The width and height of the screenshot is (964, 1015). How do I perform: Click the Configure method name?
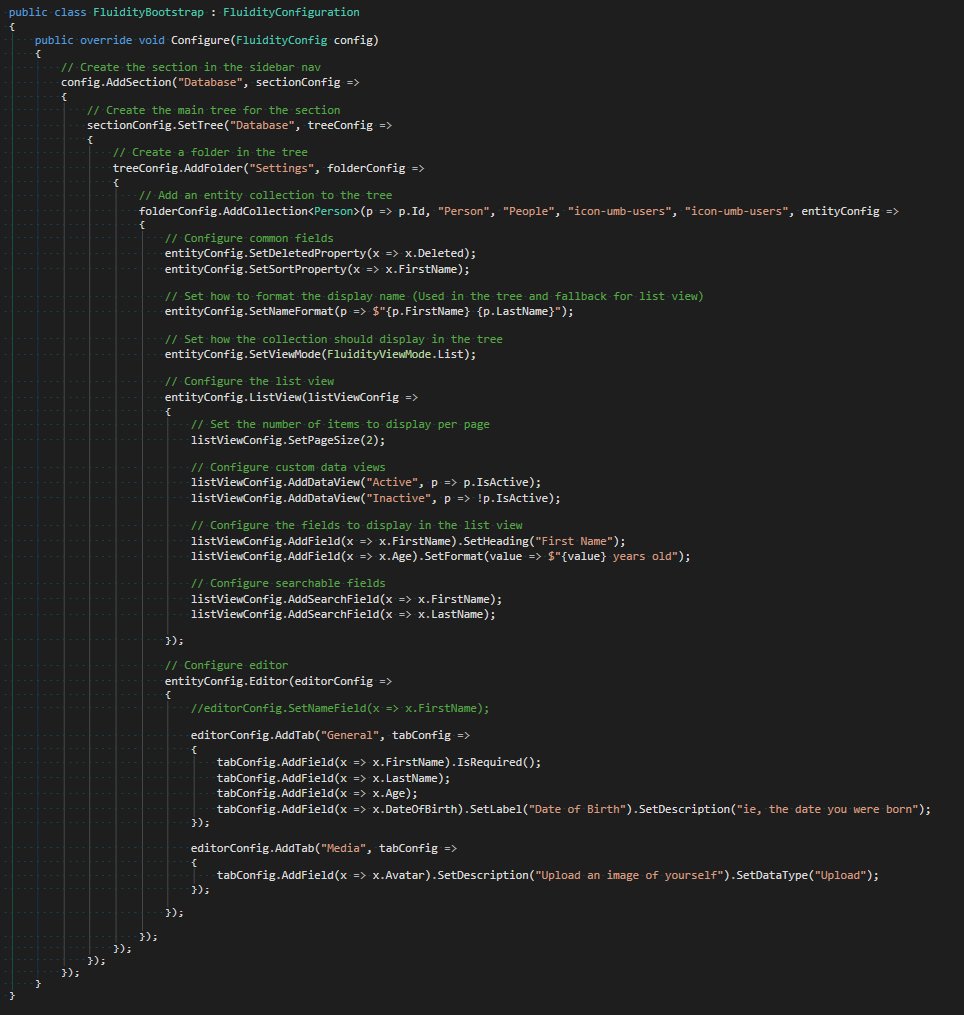[200, 40]
